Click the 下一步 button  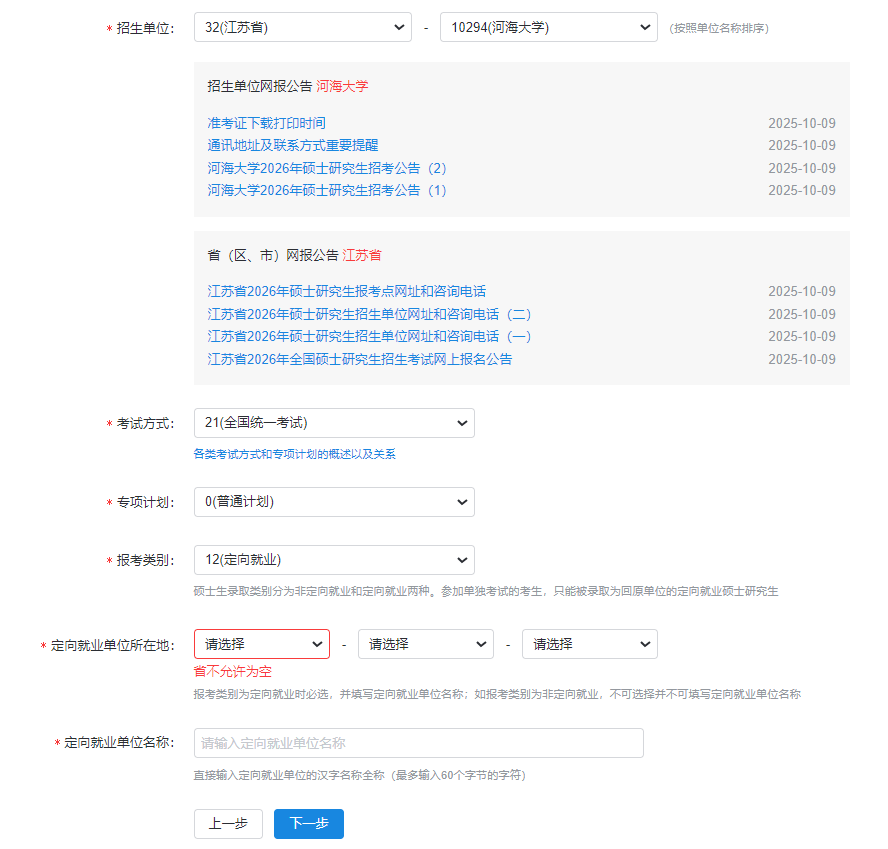[x=308, y=823]
